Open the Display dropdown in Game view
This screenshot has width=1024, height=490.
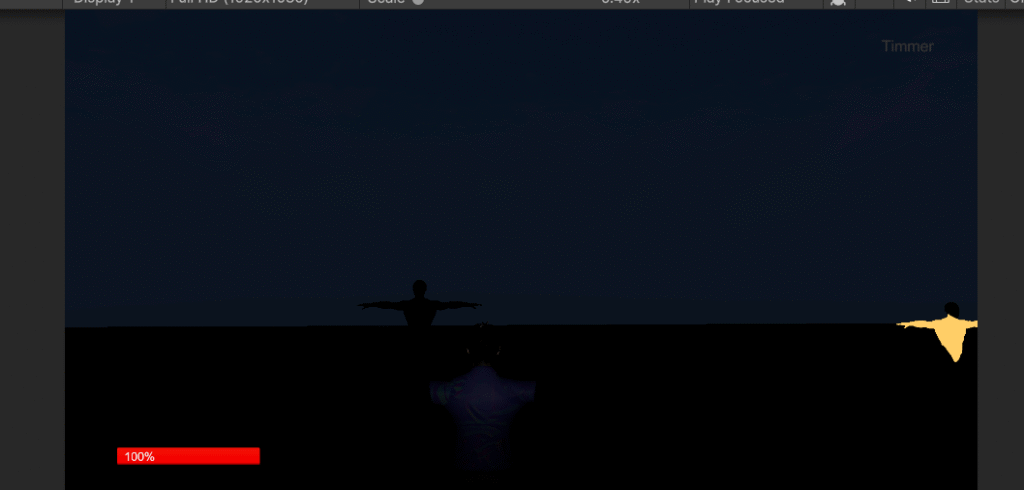114,2
